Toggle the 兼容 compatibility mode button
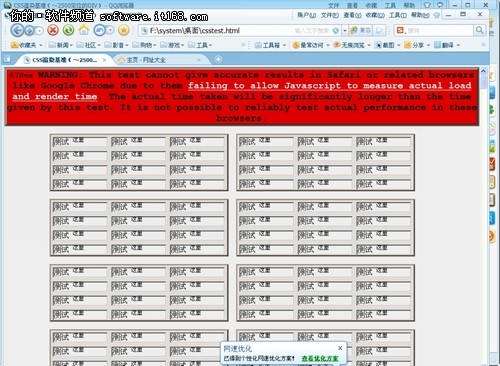The height and width of the screenshot is (366, 500). pyautogui.click(x=361, y=31)
